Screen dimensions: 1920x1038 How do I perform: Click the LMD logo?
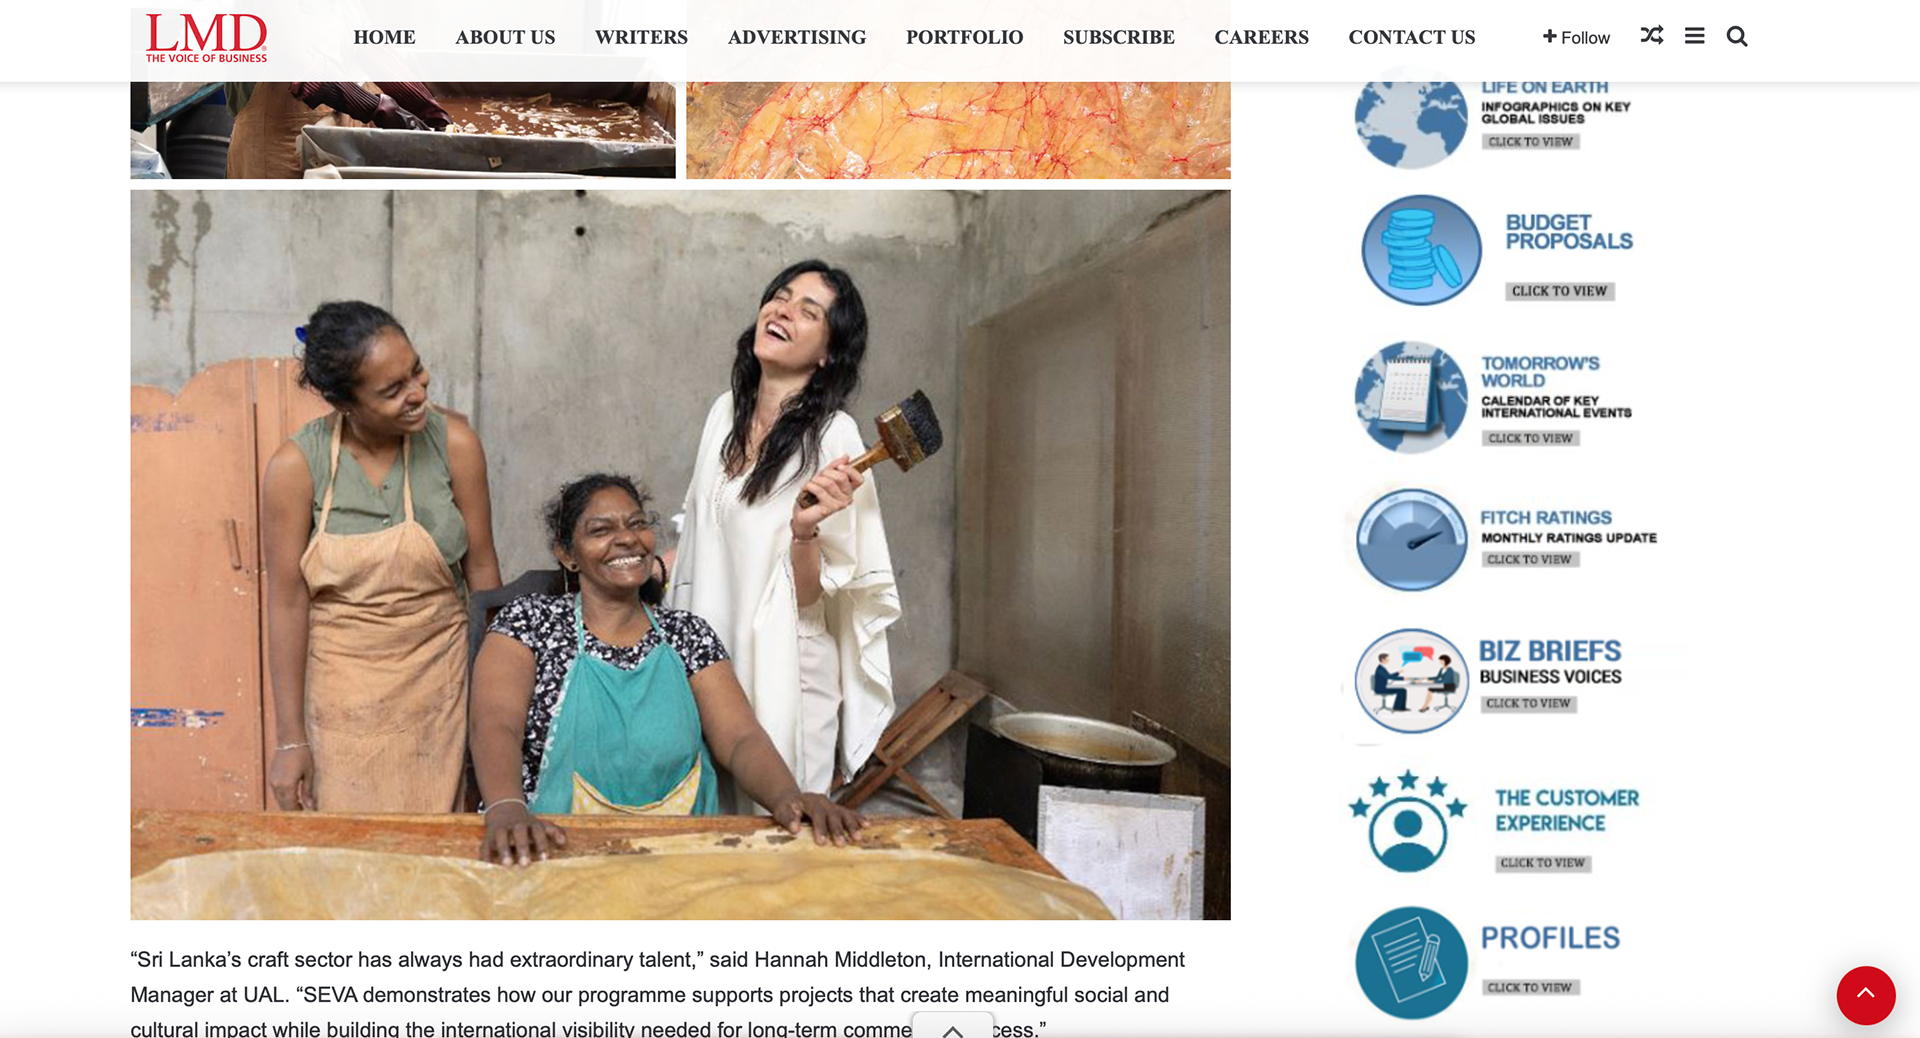pos(206,38)
